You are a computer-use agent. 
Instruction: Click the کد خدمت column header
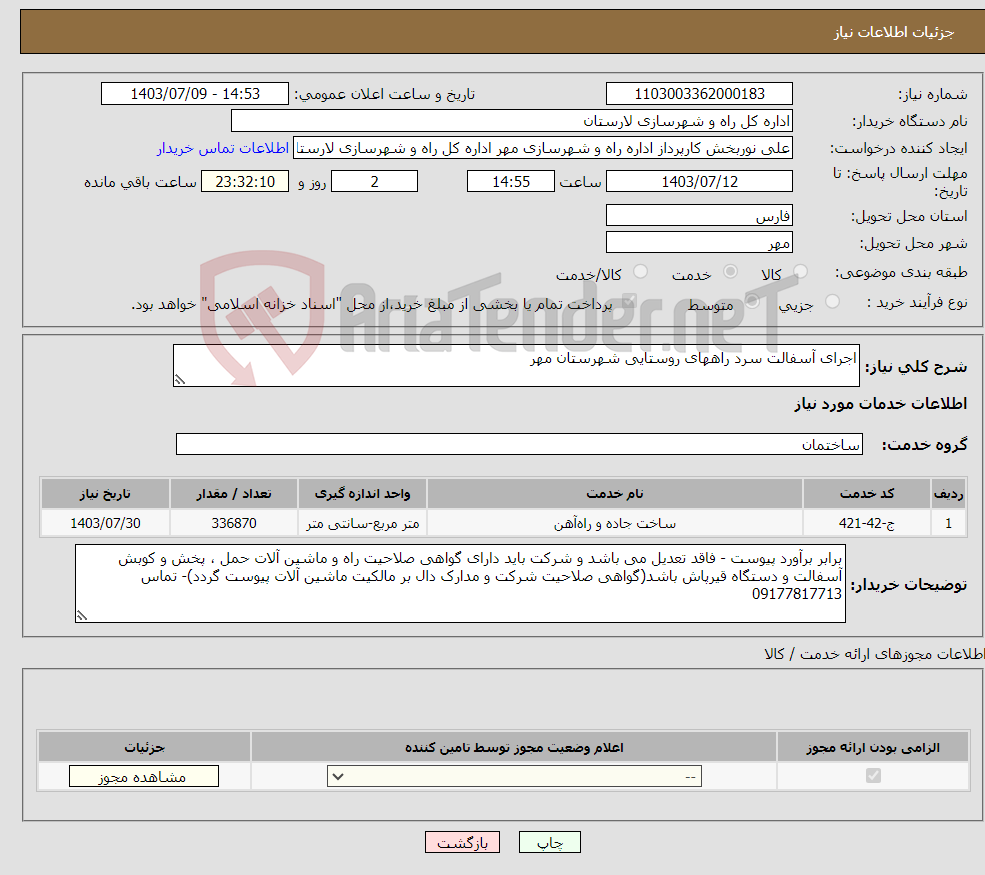click(866, 494)
